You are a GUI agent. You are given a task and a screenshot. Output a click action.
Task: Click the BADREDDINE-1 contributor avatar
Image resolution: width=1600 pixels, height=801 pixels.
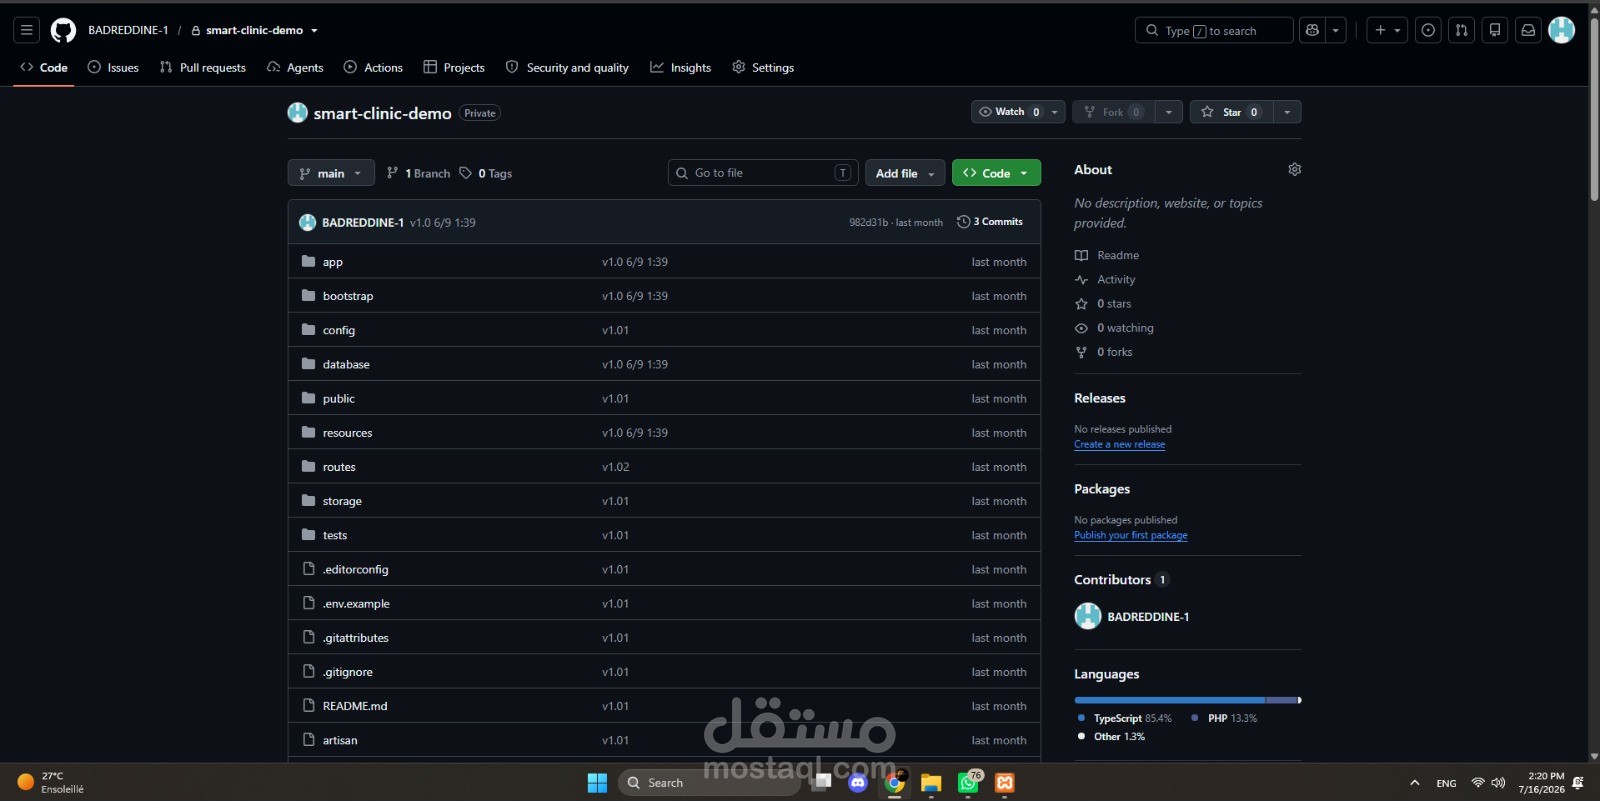coord(1087,616)
